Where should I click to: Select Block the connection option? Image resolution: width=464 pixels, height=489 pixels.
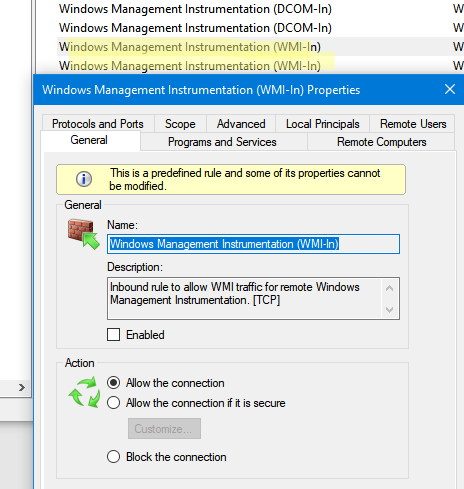coord(113,456)
